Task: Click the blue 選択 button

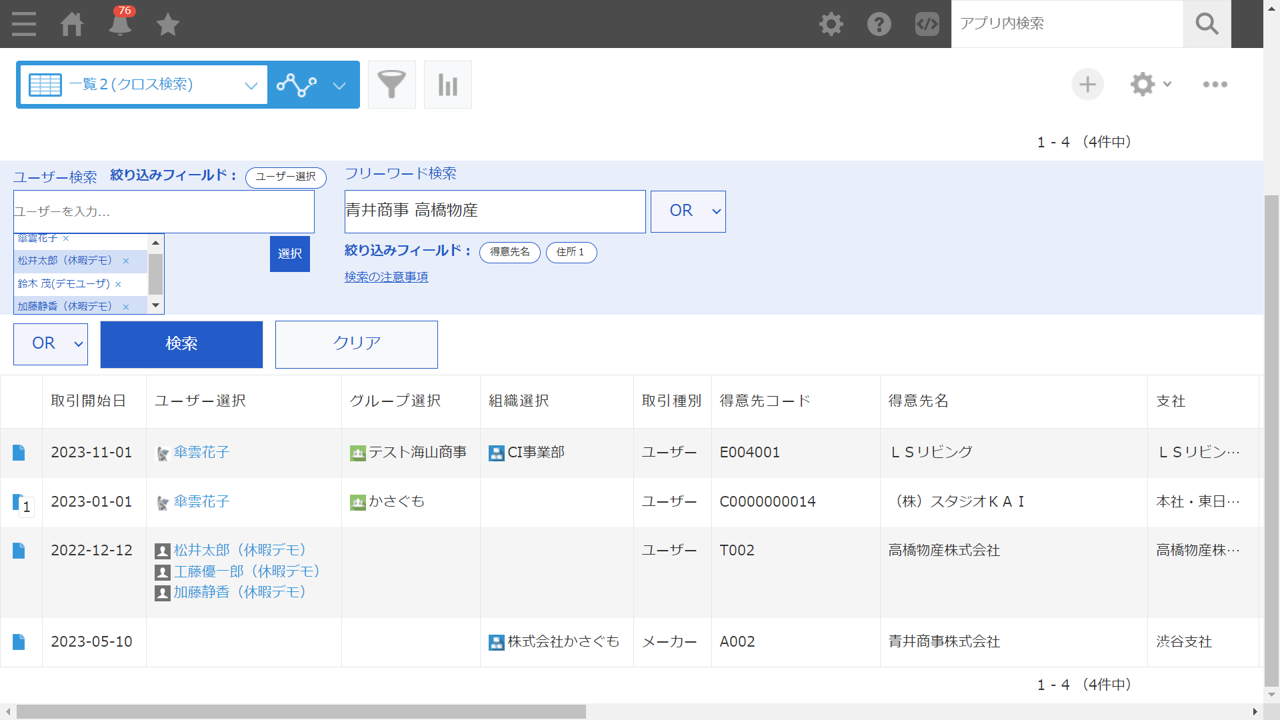Action: (x=290, y=254)
